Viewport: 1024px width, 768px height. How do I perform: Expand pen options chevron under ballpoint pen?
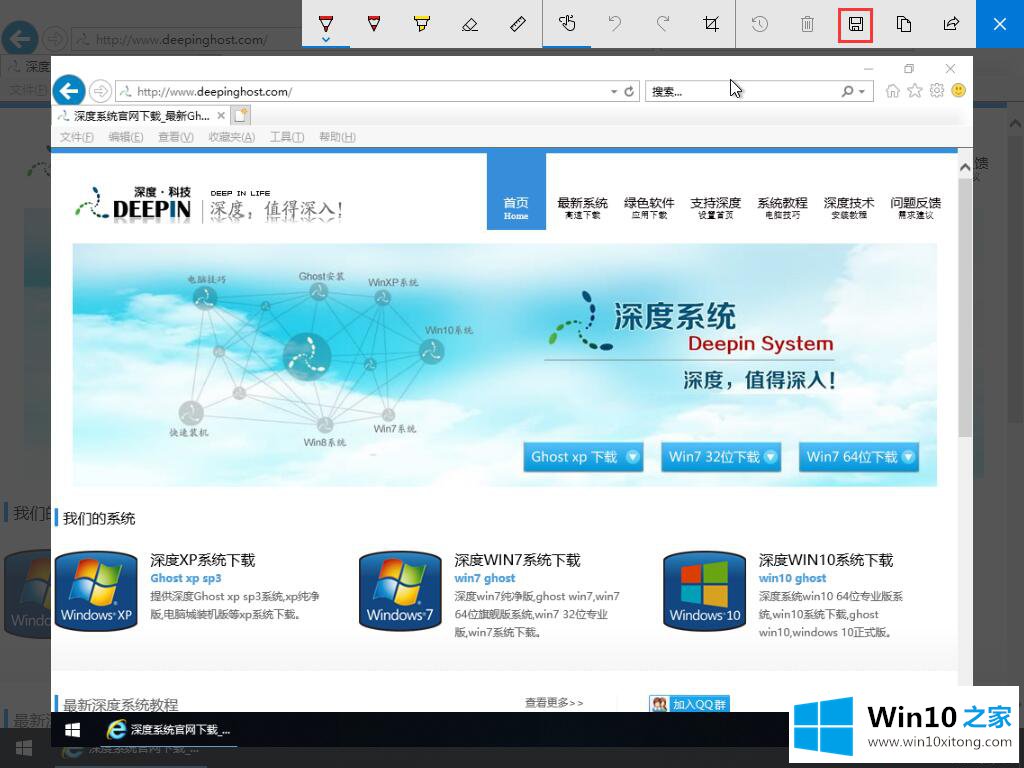click(x=326, y=40)
